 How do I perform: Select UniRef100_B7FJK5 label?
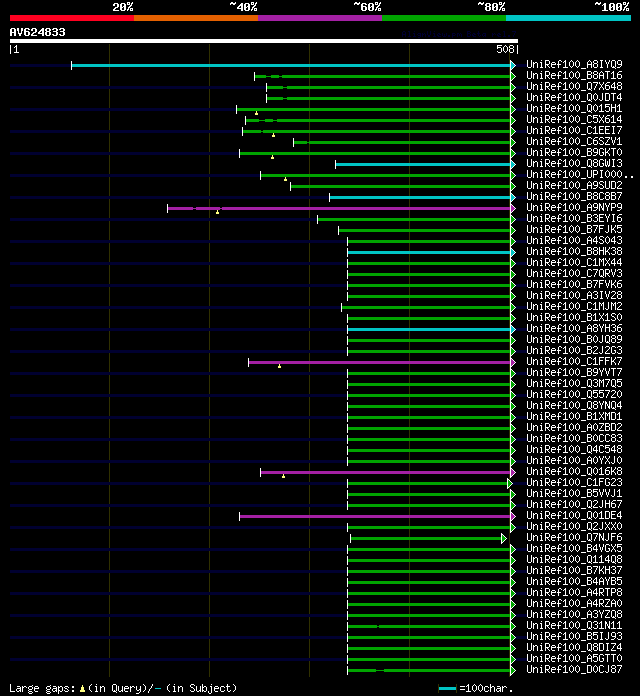574,229
